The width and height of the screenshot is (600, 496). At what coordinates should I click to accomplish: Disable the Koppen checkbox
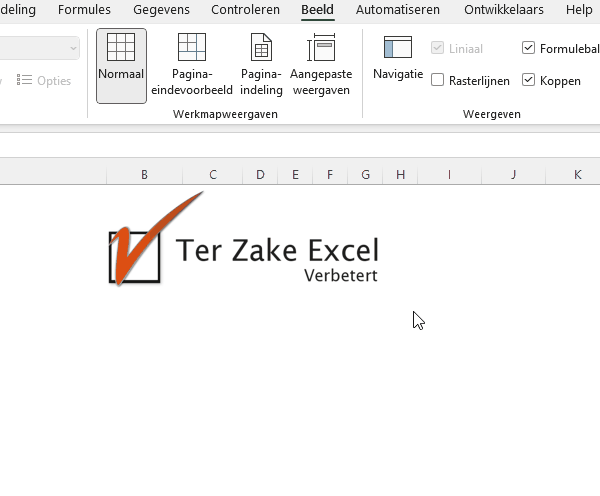coord(529,80)
